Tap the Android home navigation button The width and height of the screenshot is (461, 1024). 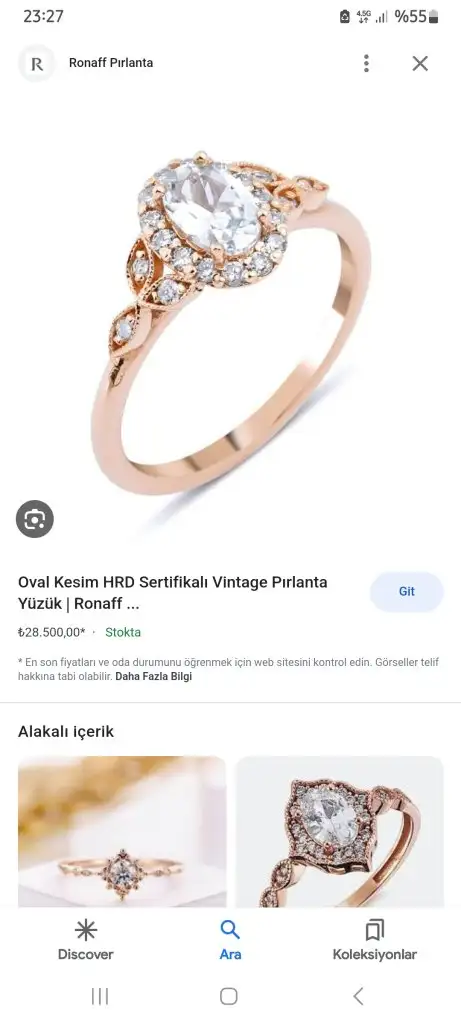(x=229, y=996)
